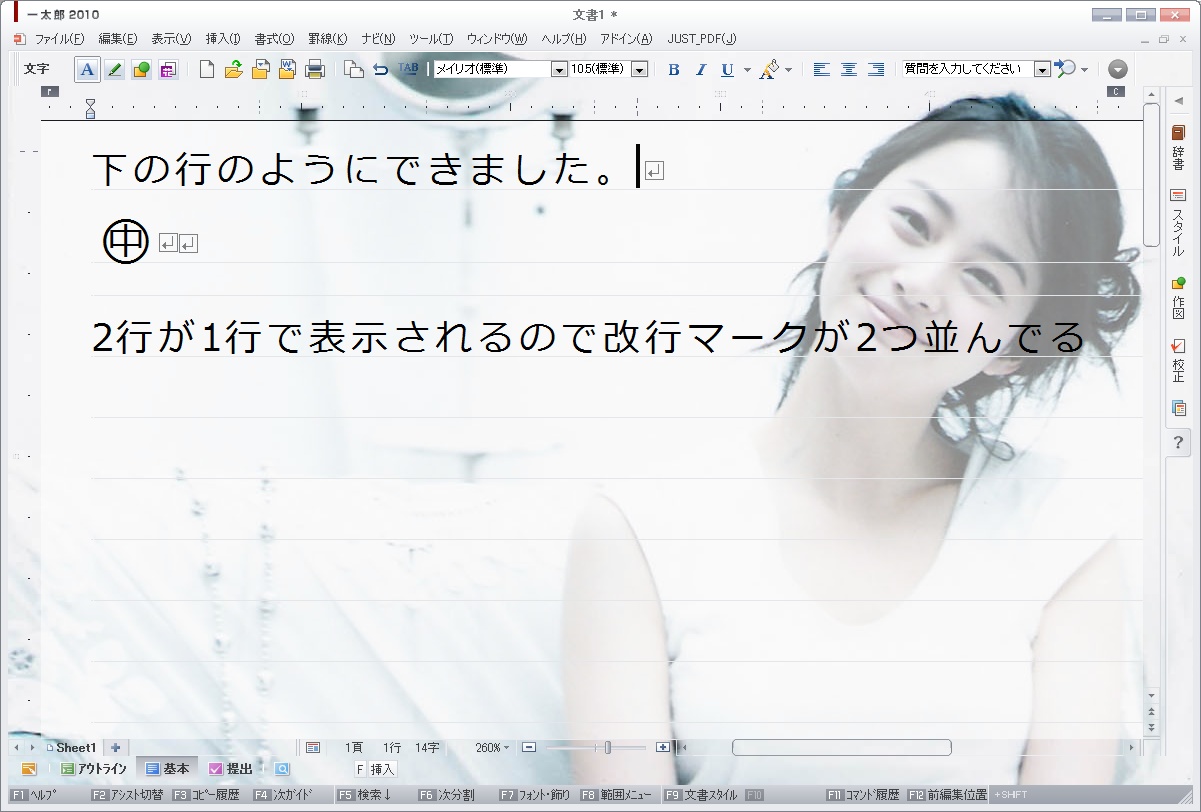Click the help search magnifier icon

point(1066,69)
